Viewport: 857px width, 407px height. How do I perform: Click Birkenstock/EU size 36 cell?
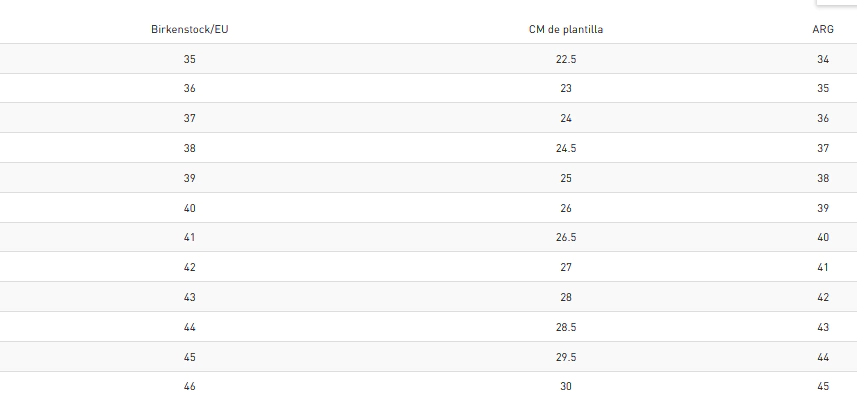[x=190, y=89]
